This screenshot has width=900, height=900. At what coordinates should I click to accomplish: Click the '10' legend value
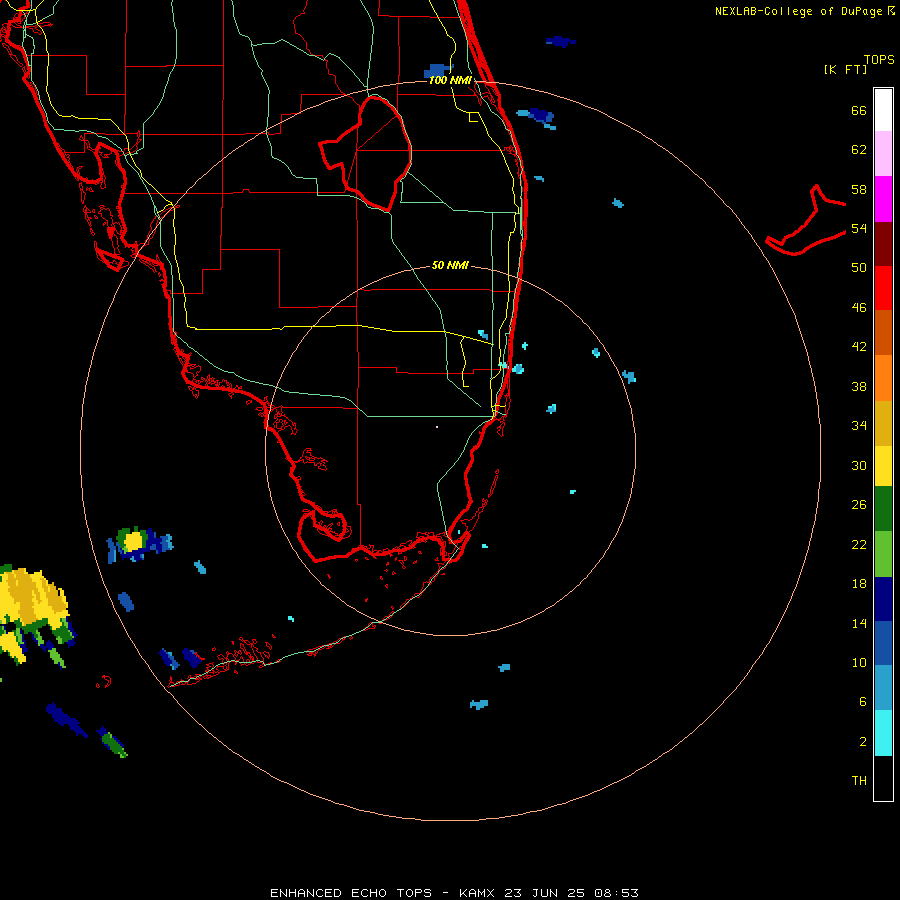tap(859, 663)
